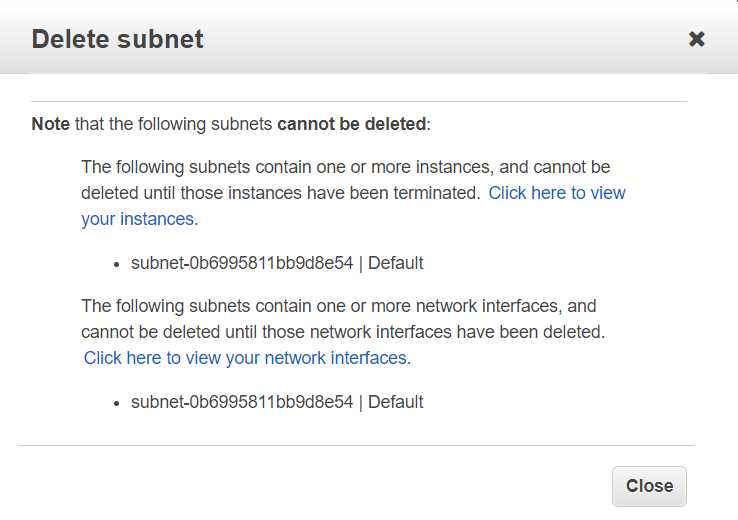Follow the "view your network interfaces" link

click(x=247, y=357)
